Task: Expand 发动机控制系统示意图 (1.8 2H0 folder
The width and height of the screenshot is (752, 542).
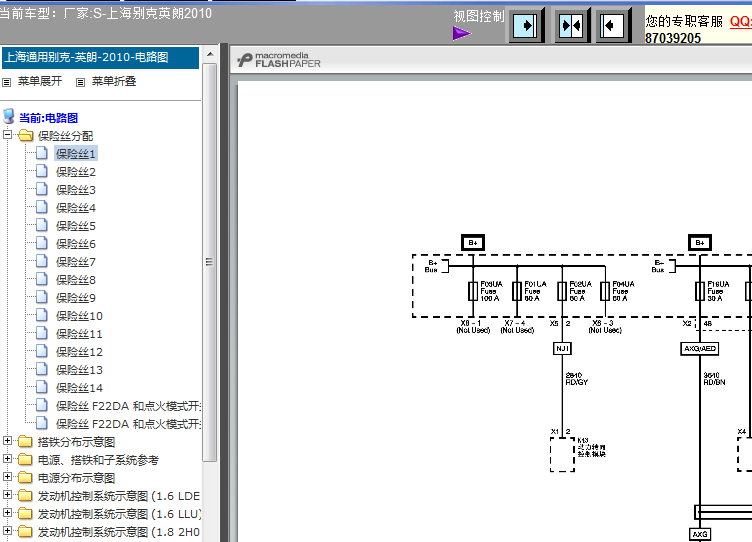Action: click(x=7, y=531)
